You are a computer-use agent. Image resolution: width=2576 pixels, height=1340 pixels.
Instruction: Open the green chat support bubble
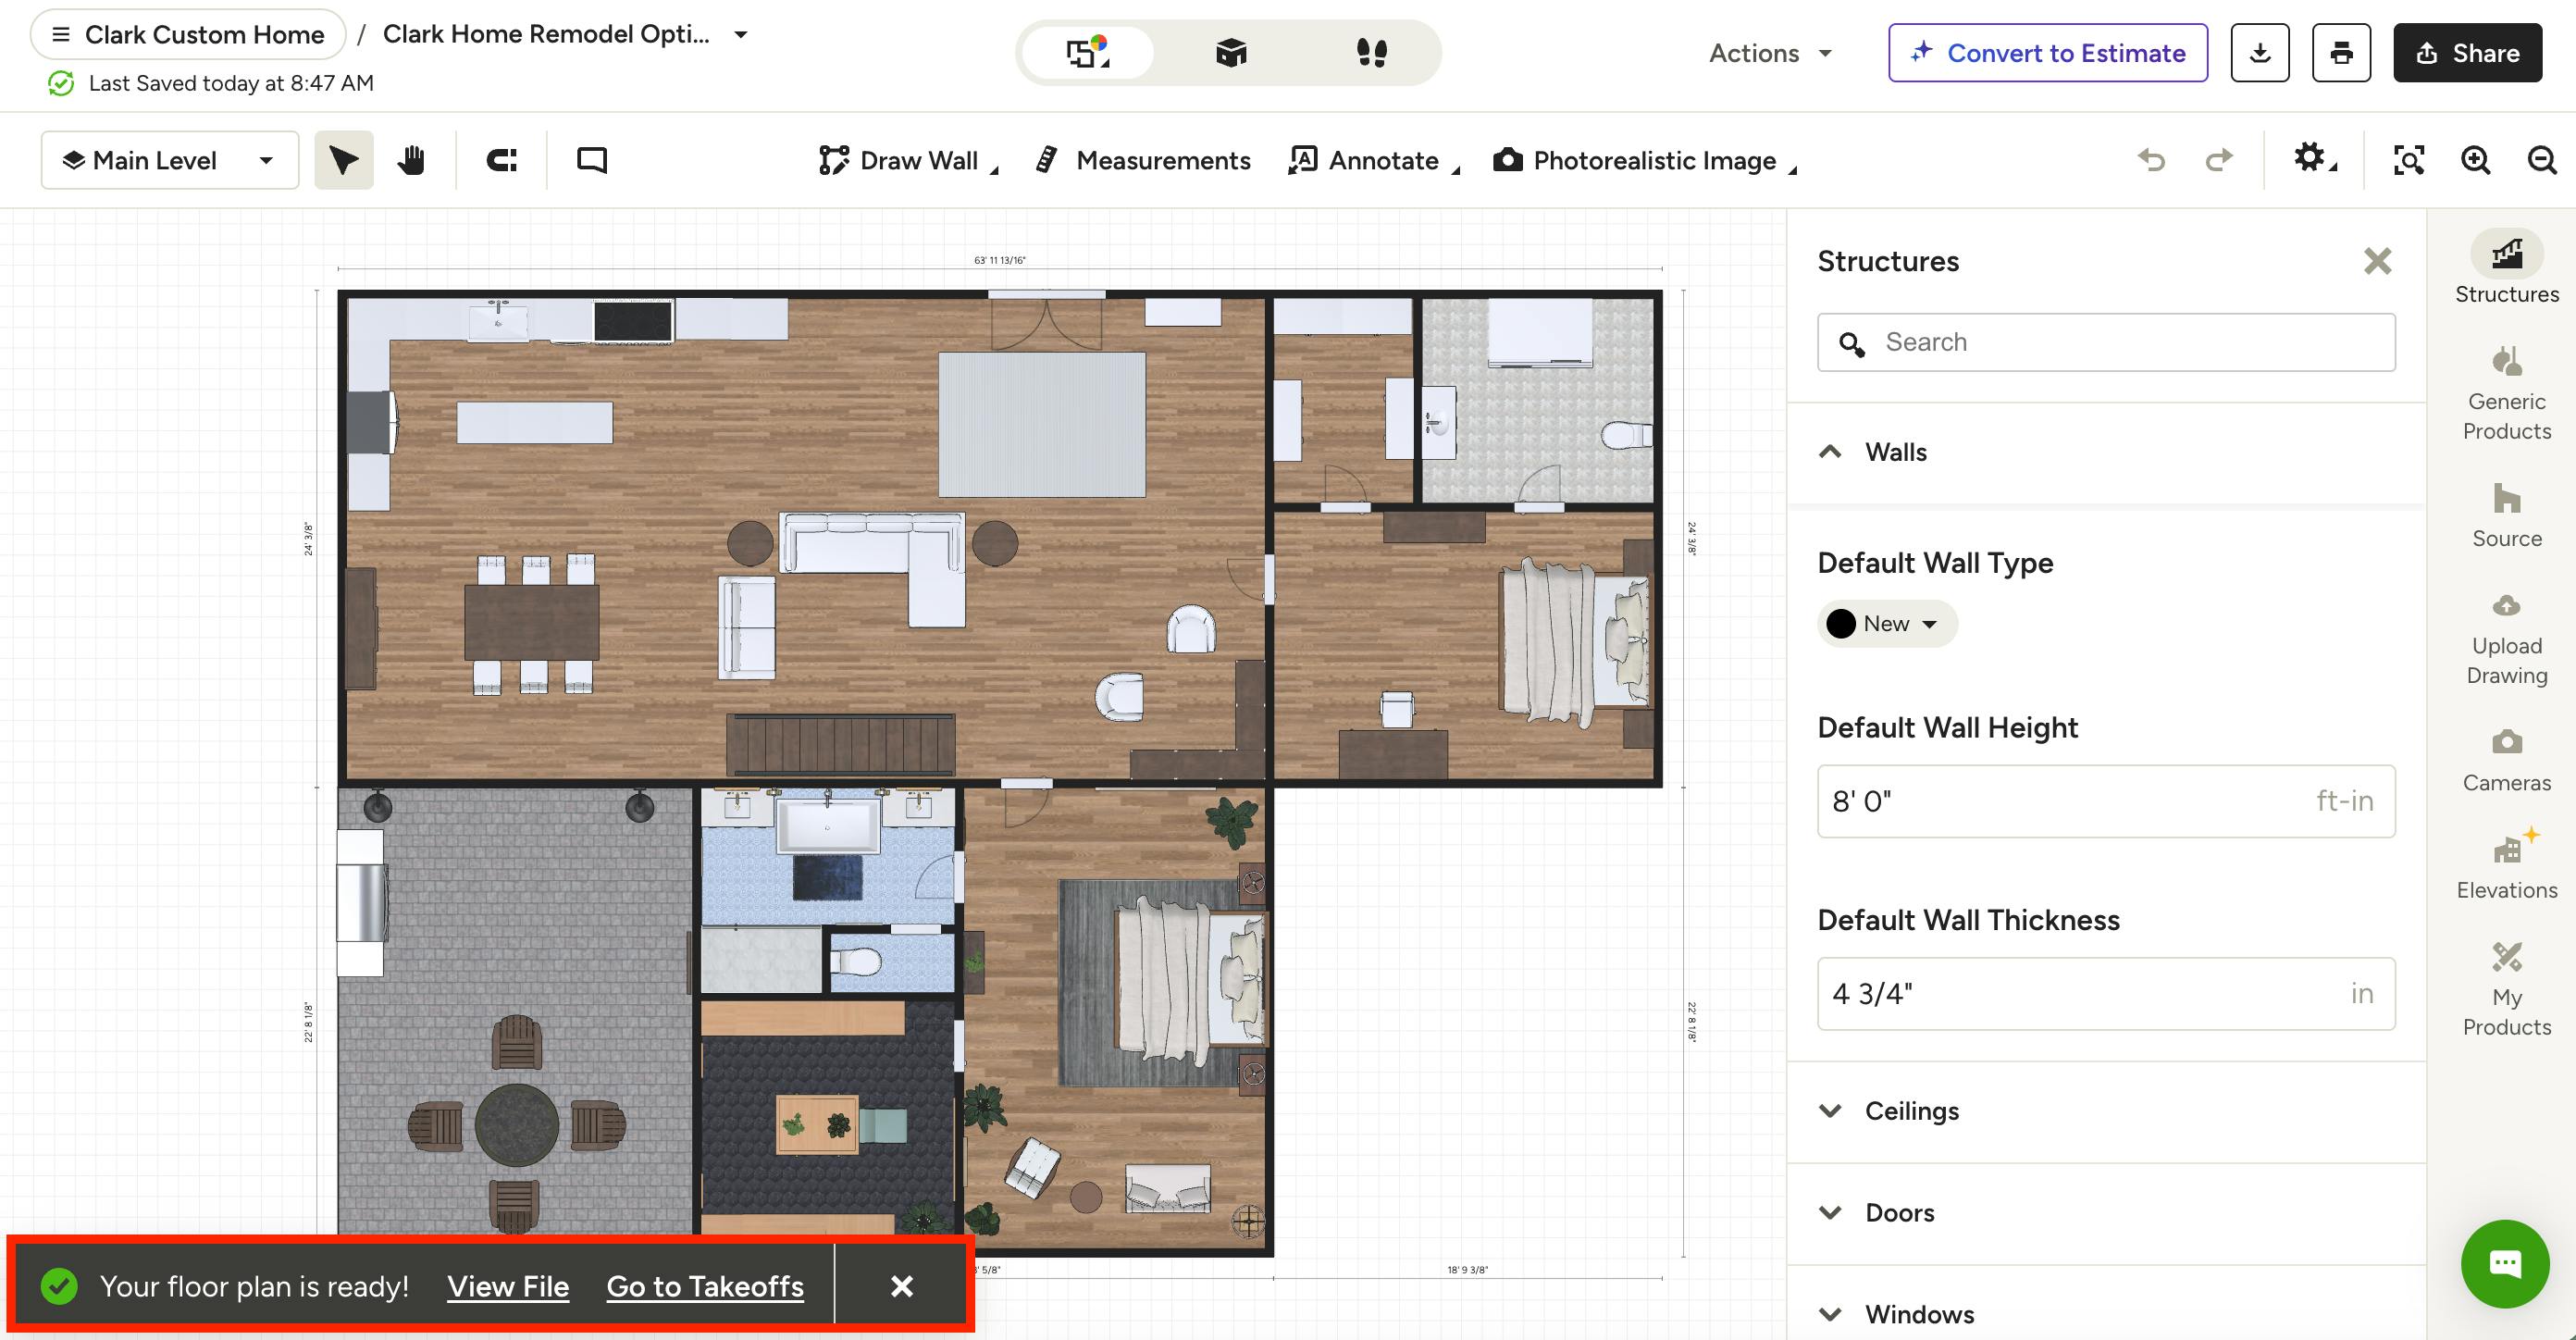pyautogui.click(x=2505, y=1264)
